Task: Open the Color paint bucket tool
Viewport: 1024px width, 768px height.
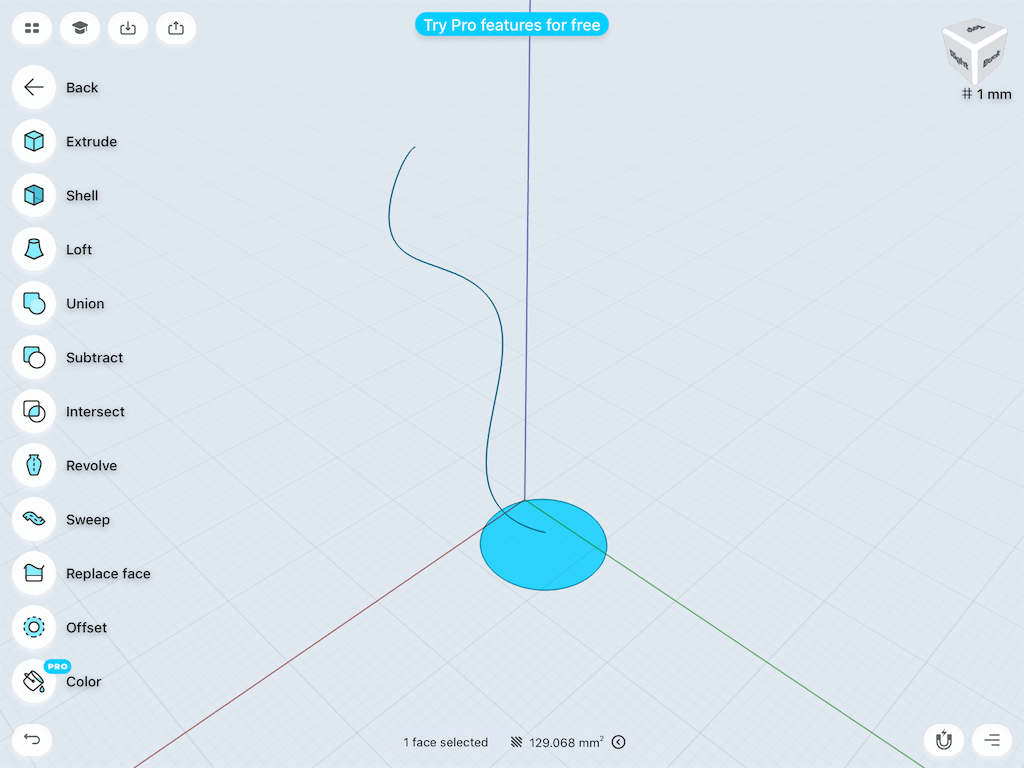Action: pos(34,681)
